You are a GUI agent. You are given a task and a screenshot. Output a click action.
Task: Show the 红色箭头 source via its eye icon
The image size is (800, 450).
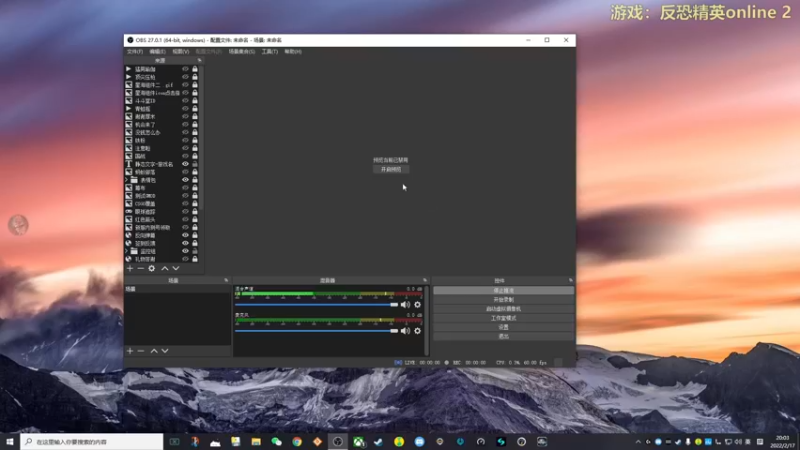185,219
